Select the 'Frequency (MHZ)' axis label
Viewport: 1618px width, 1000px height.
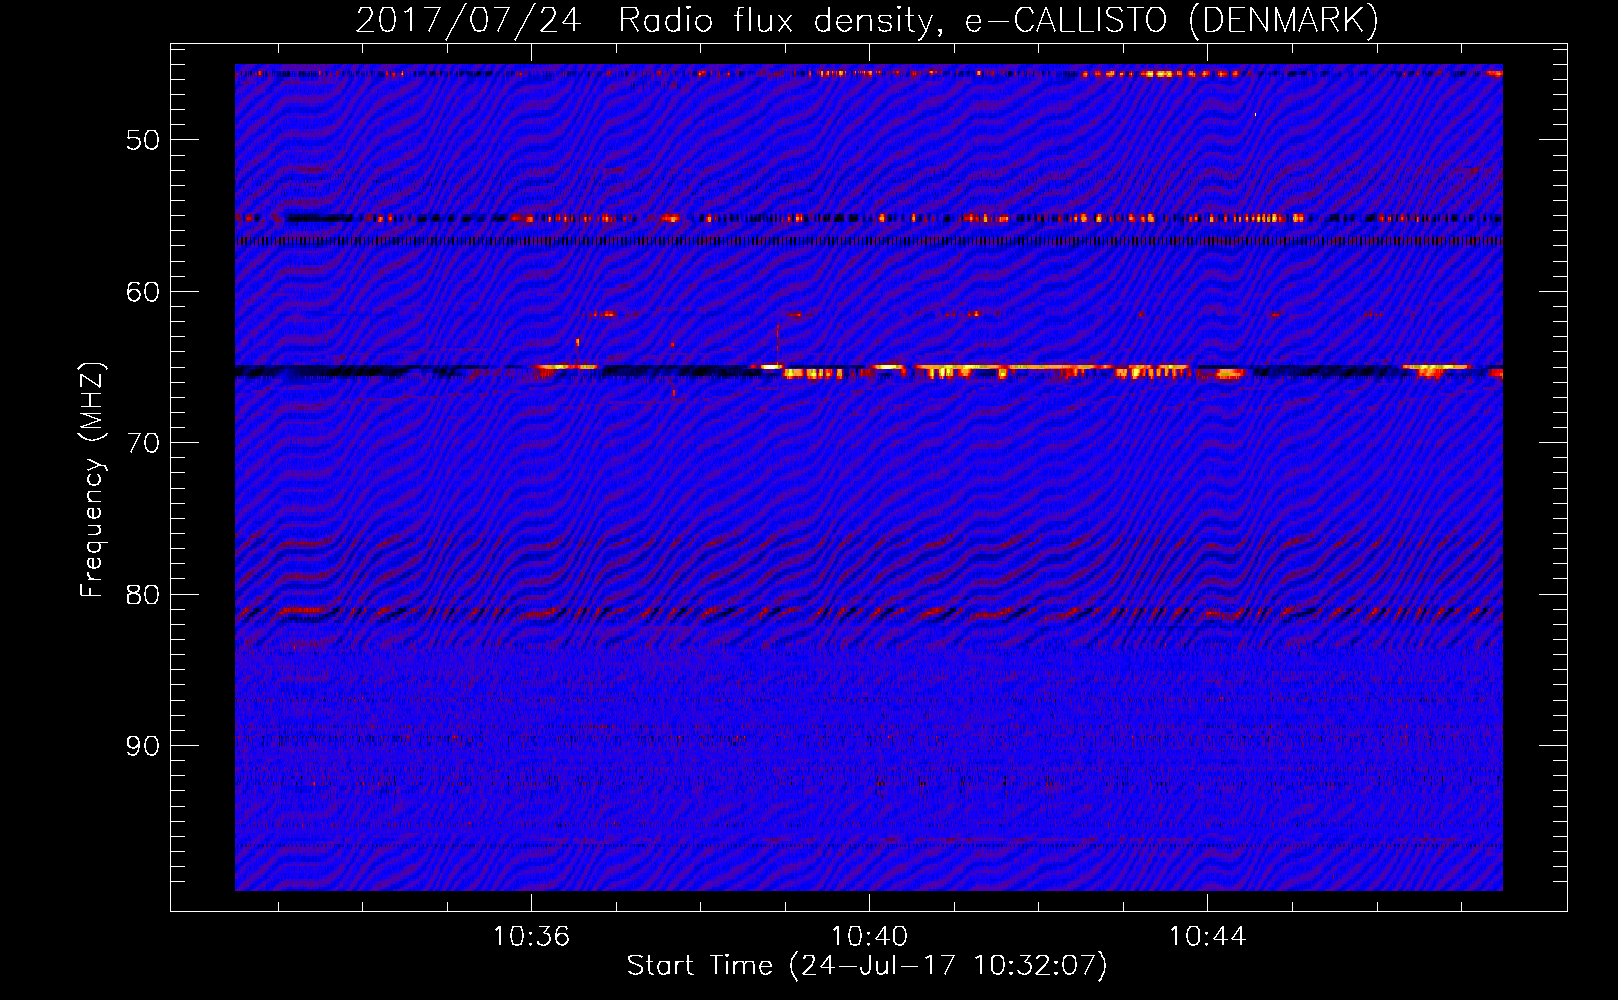[x=93, y=480]
